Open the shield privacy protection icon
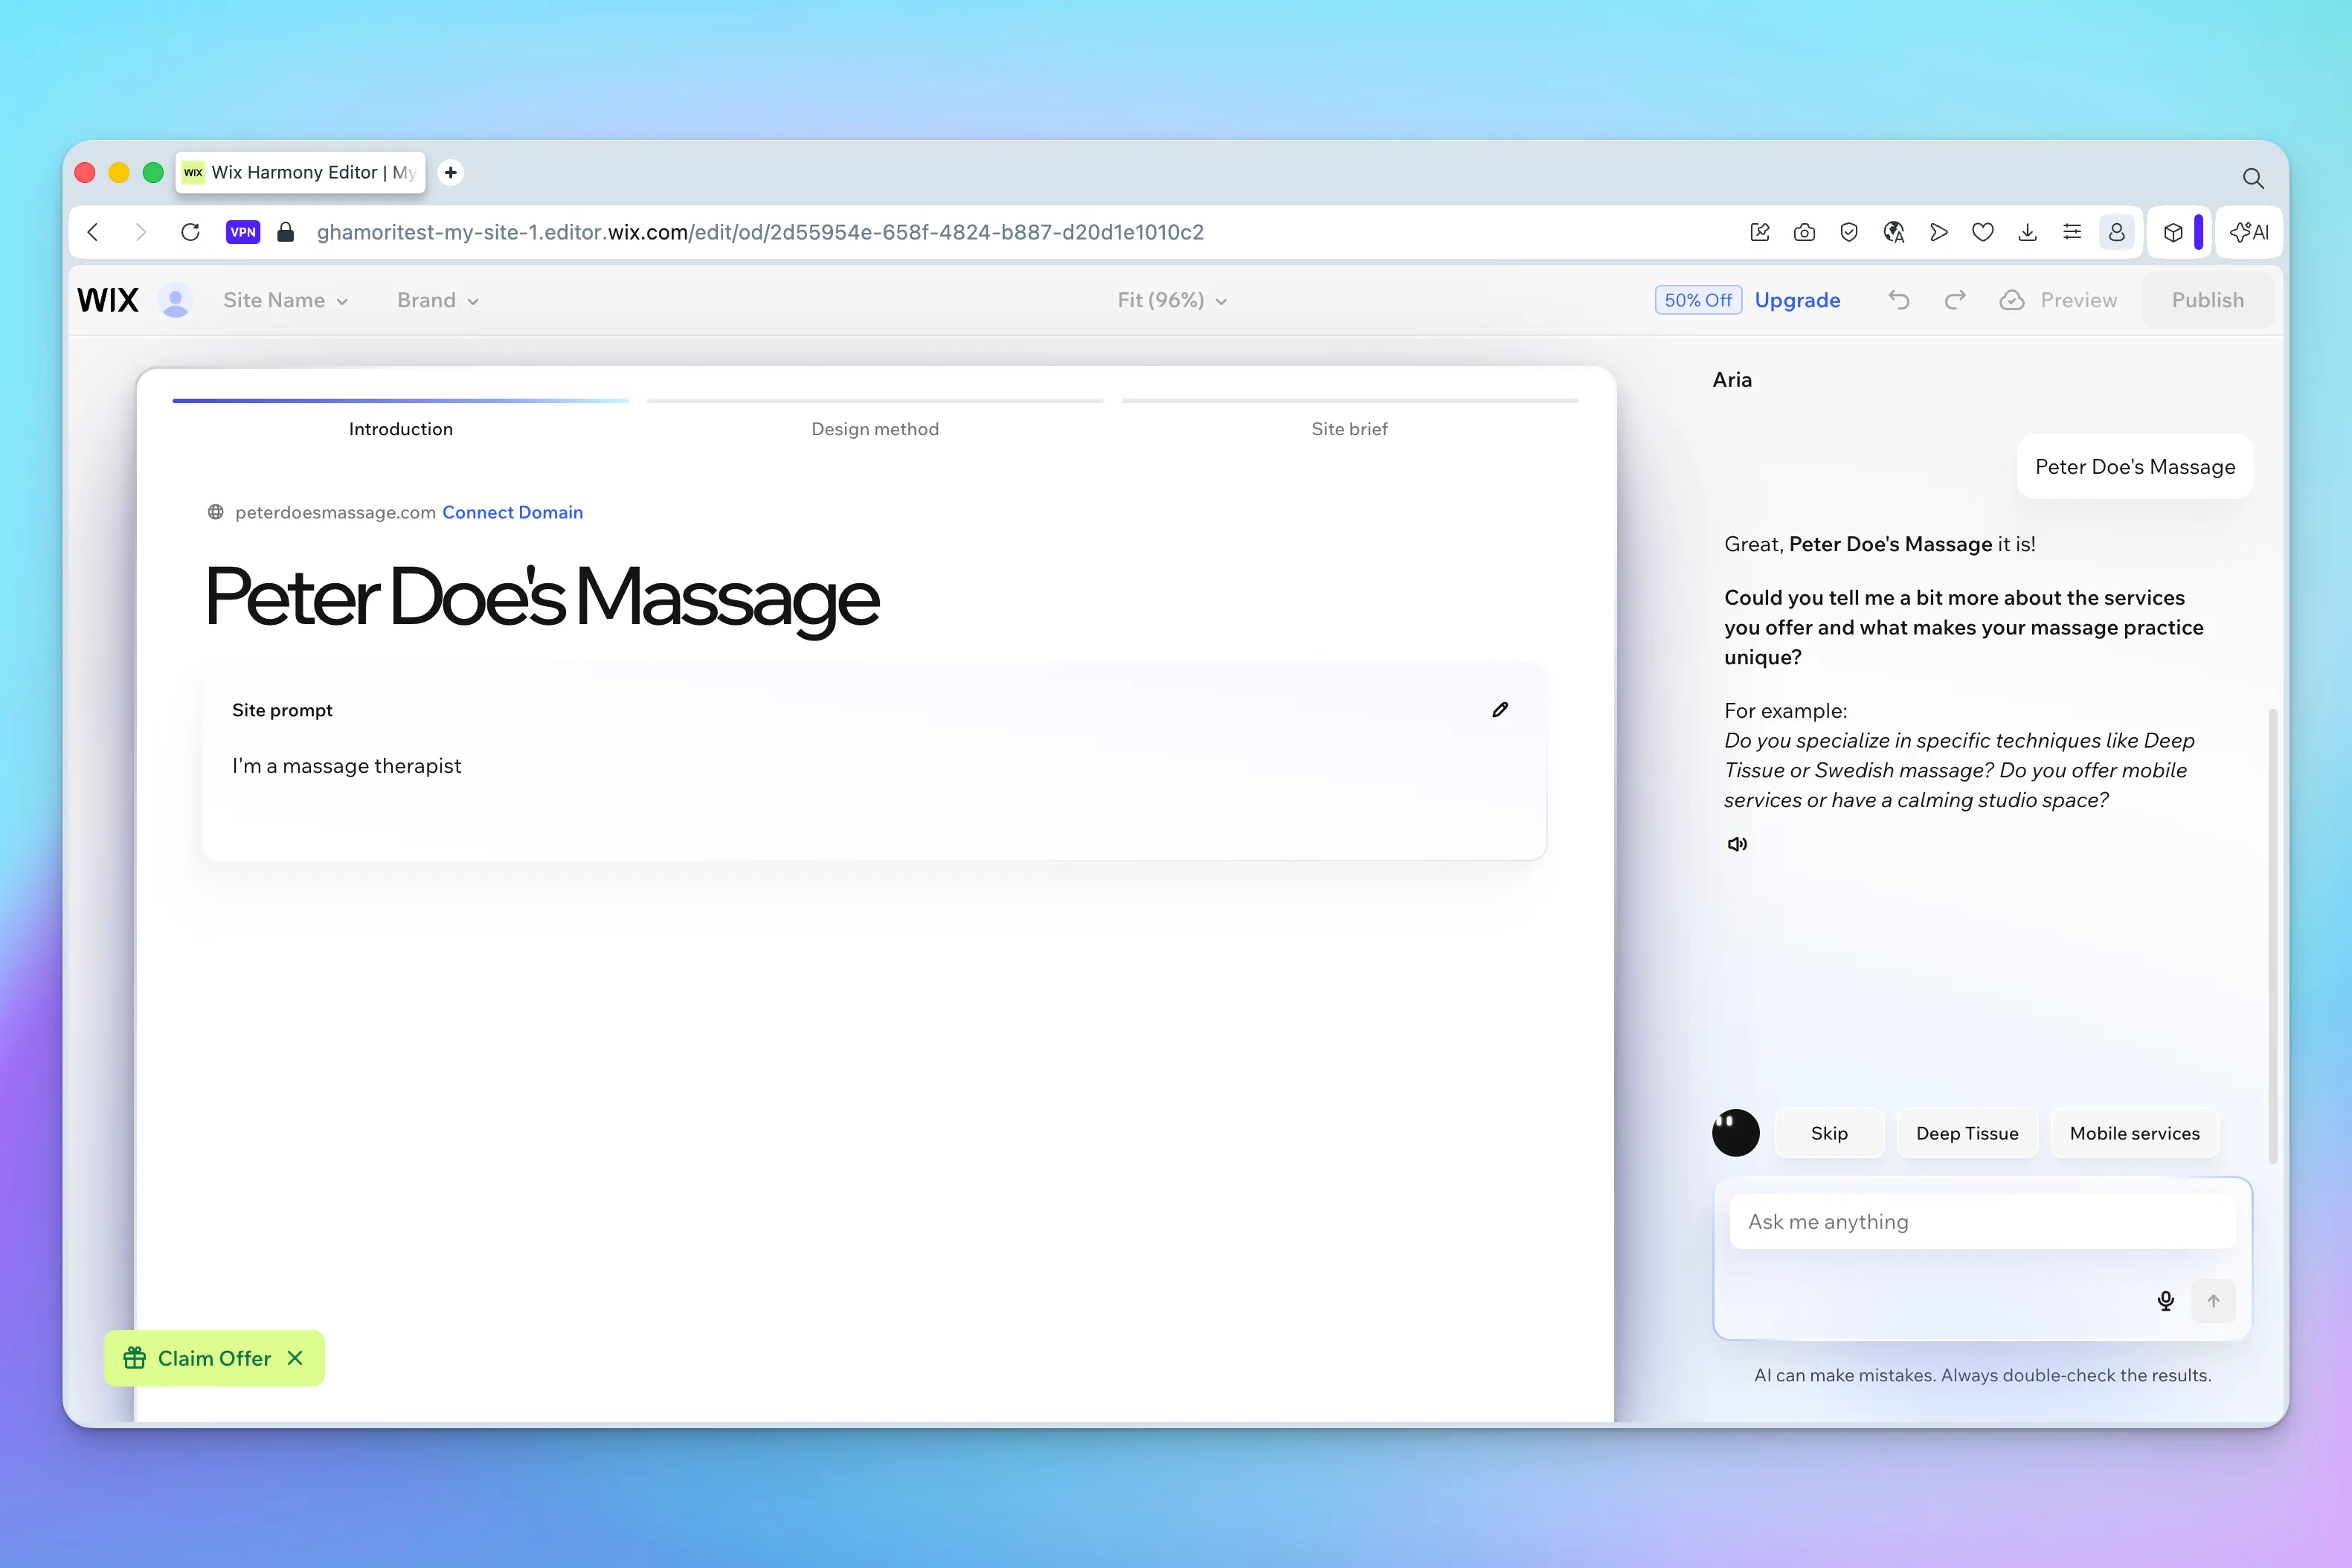2352x1568 pixels. pos(1849,232)
